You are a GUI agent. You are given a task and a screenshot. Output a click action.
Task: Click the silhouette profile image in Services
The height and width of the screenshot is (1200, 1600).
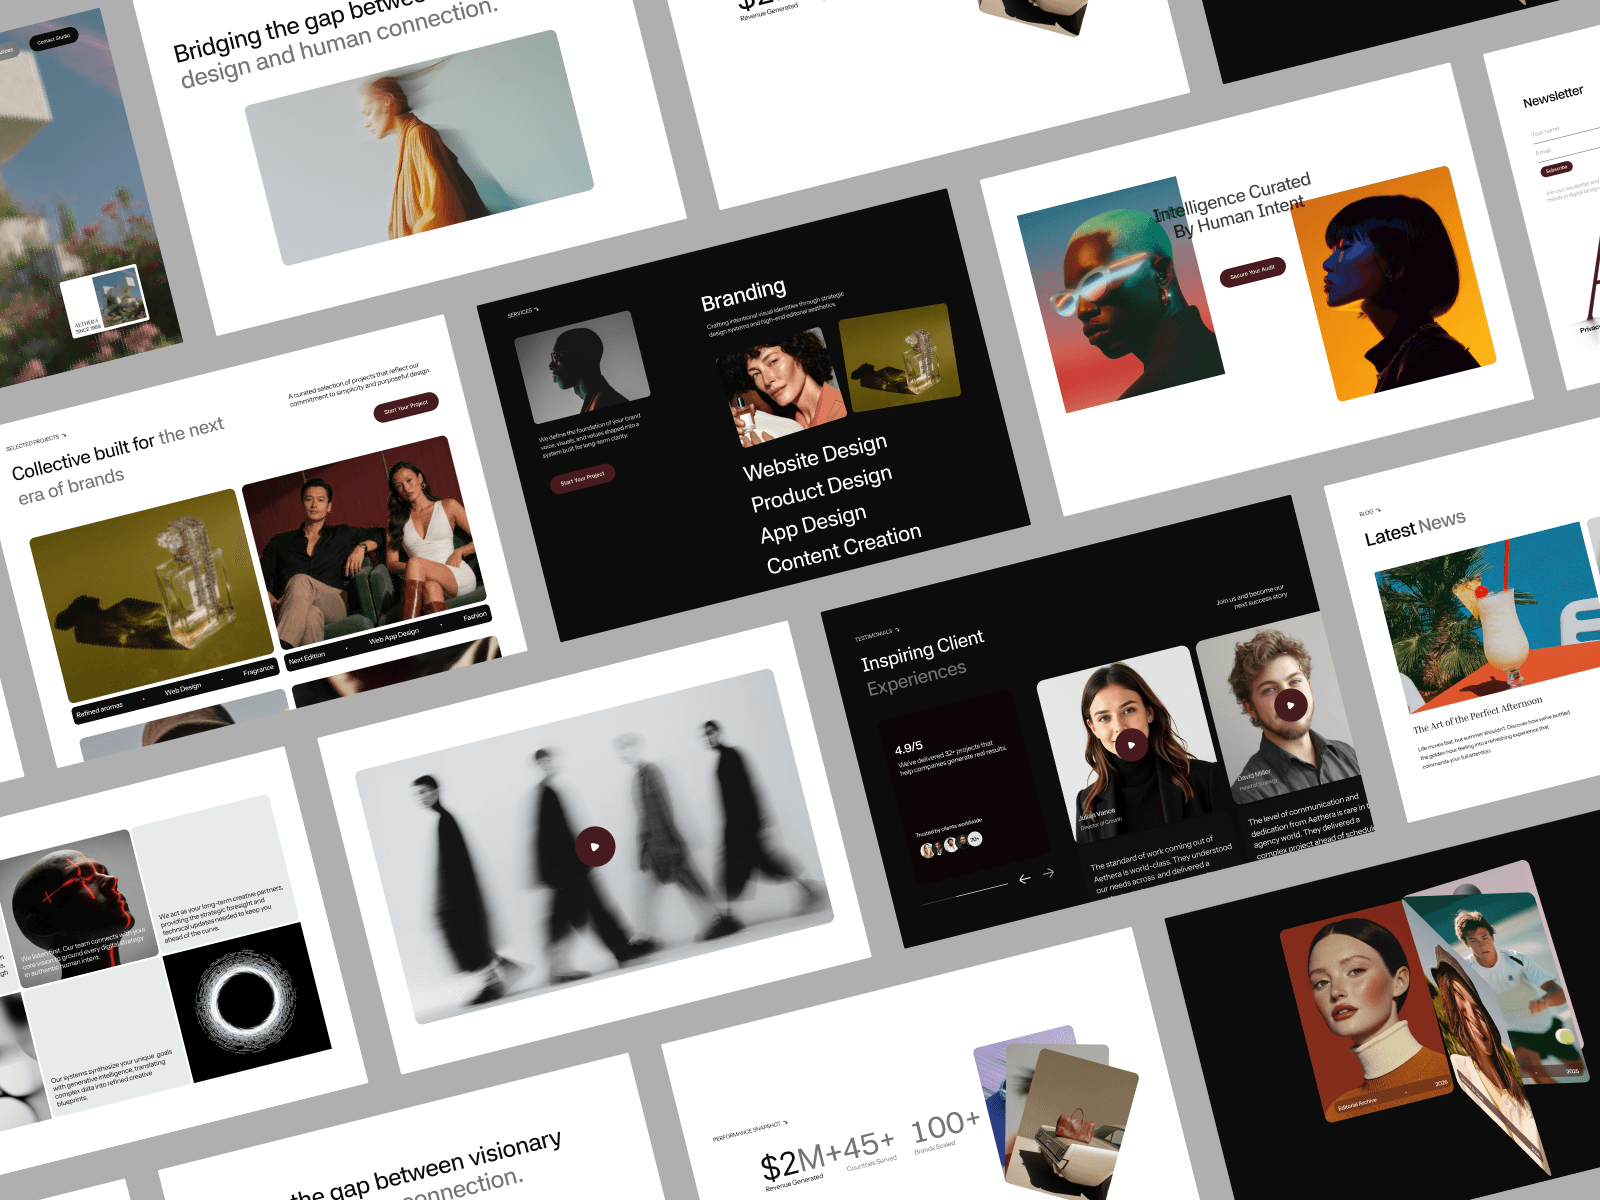tap(582, 366)
